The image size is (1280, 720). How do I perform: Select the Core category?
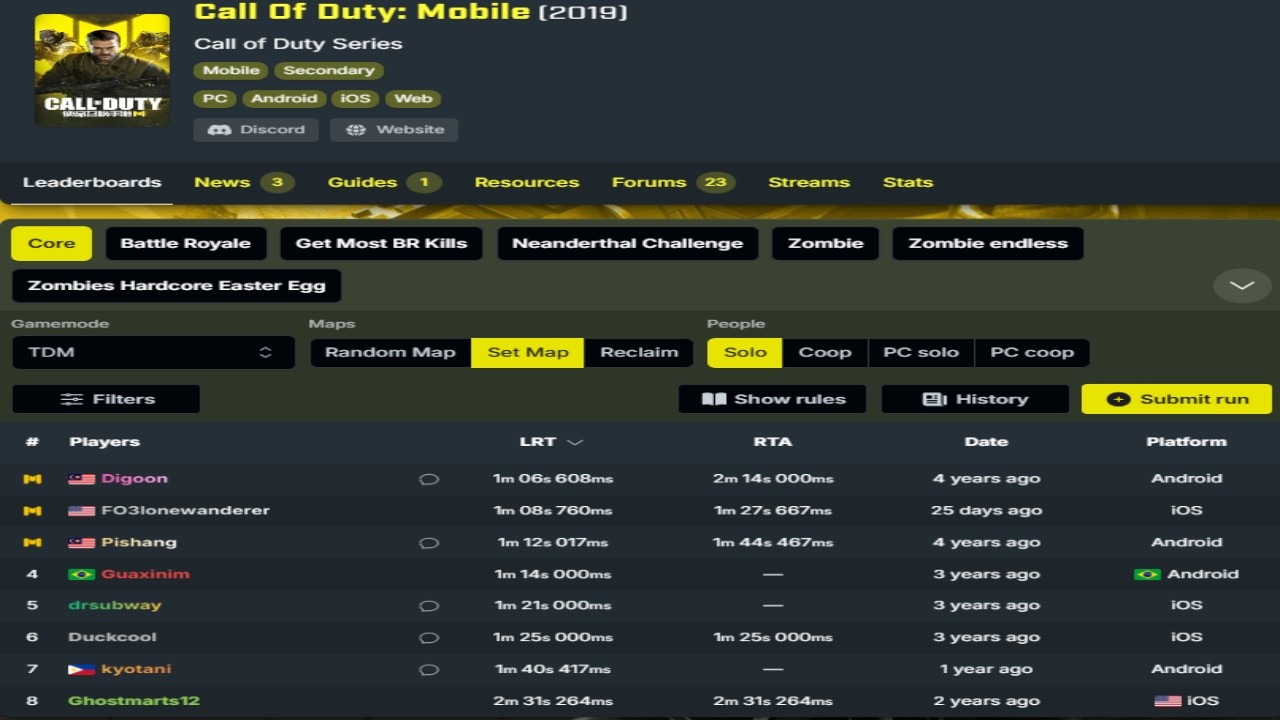point(52,243)
